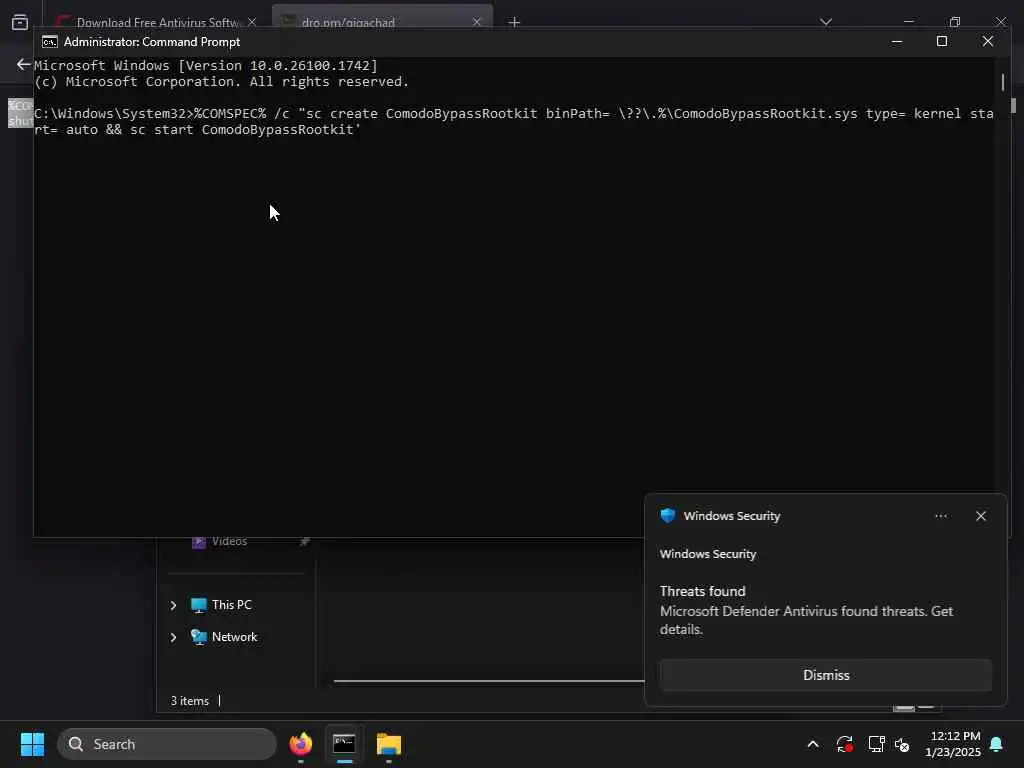
Task: Open the clock showing 12:12 PM
Action: point(953,744)
